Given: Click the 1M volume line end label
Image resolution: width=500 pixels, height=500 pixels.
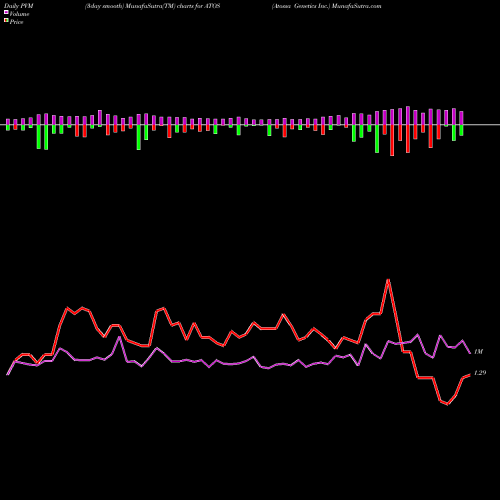Looking at the screenshot, I should (478, 352).
